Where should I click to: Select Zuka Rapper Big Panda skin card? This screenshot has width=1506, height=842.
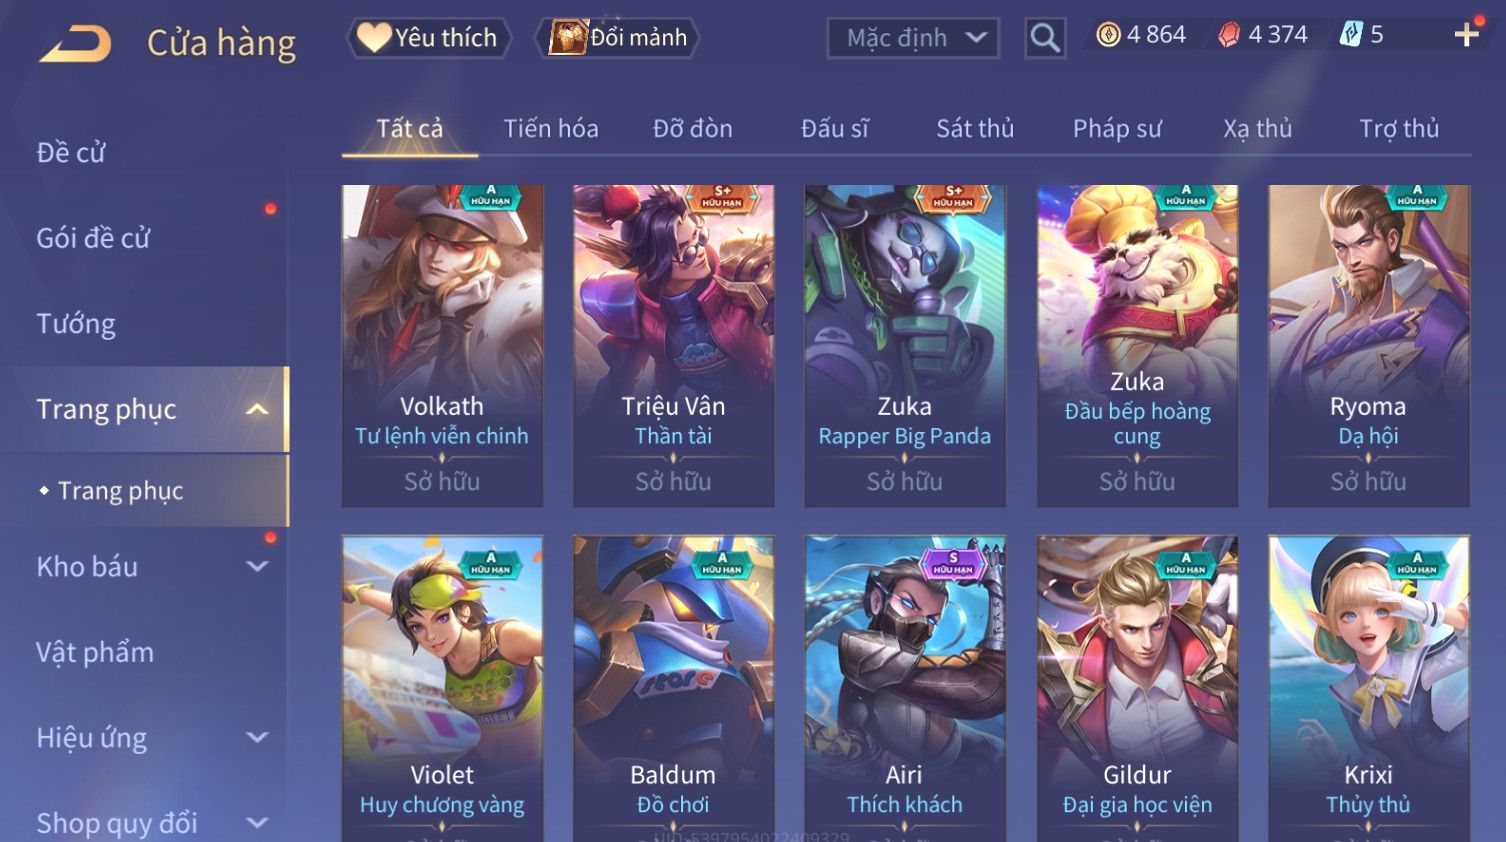click(905, 345)
